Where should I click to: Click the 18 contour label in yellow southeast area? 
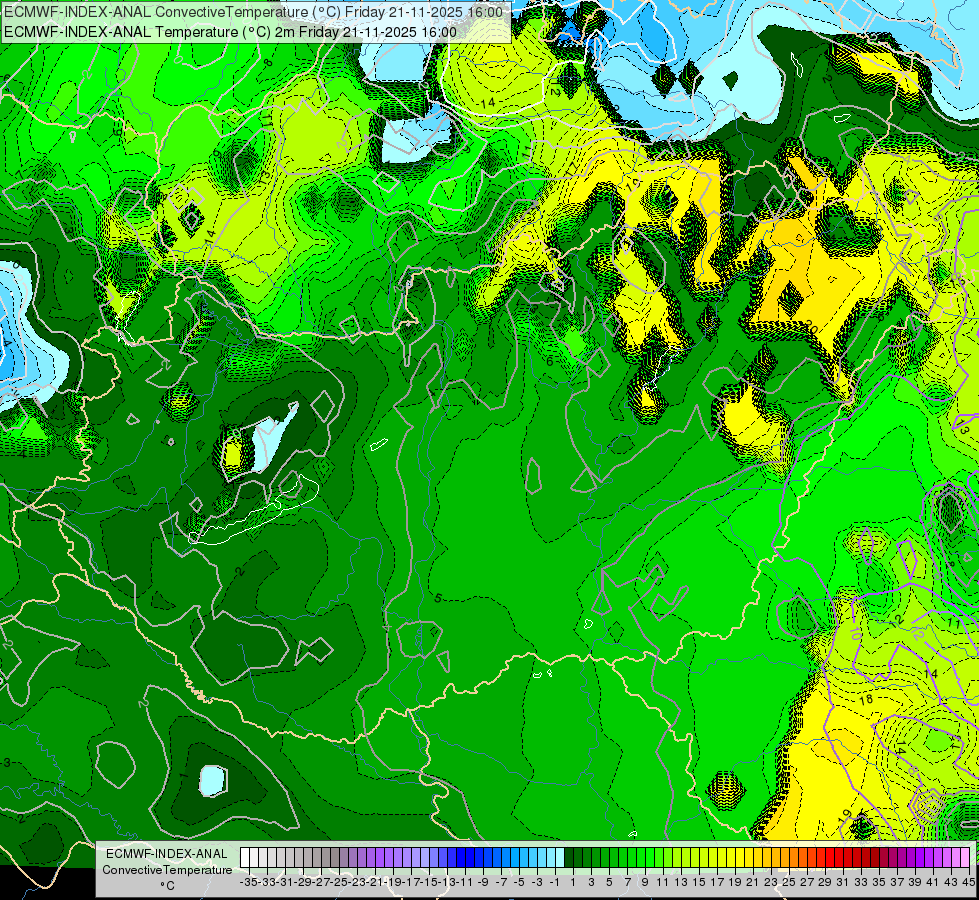(x=865, y=700)
